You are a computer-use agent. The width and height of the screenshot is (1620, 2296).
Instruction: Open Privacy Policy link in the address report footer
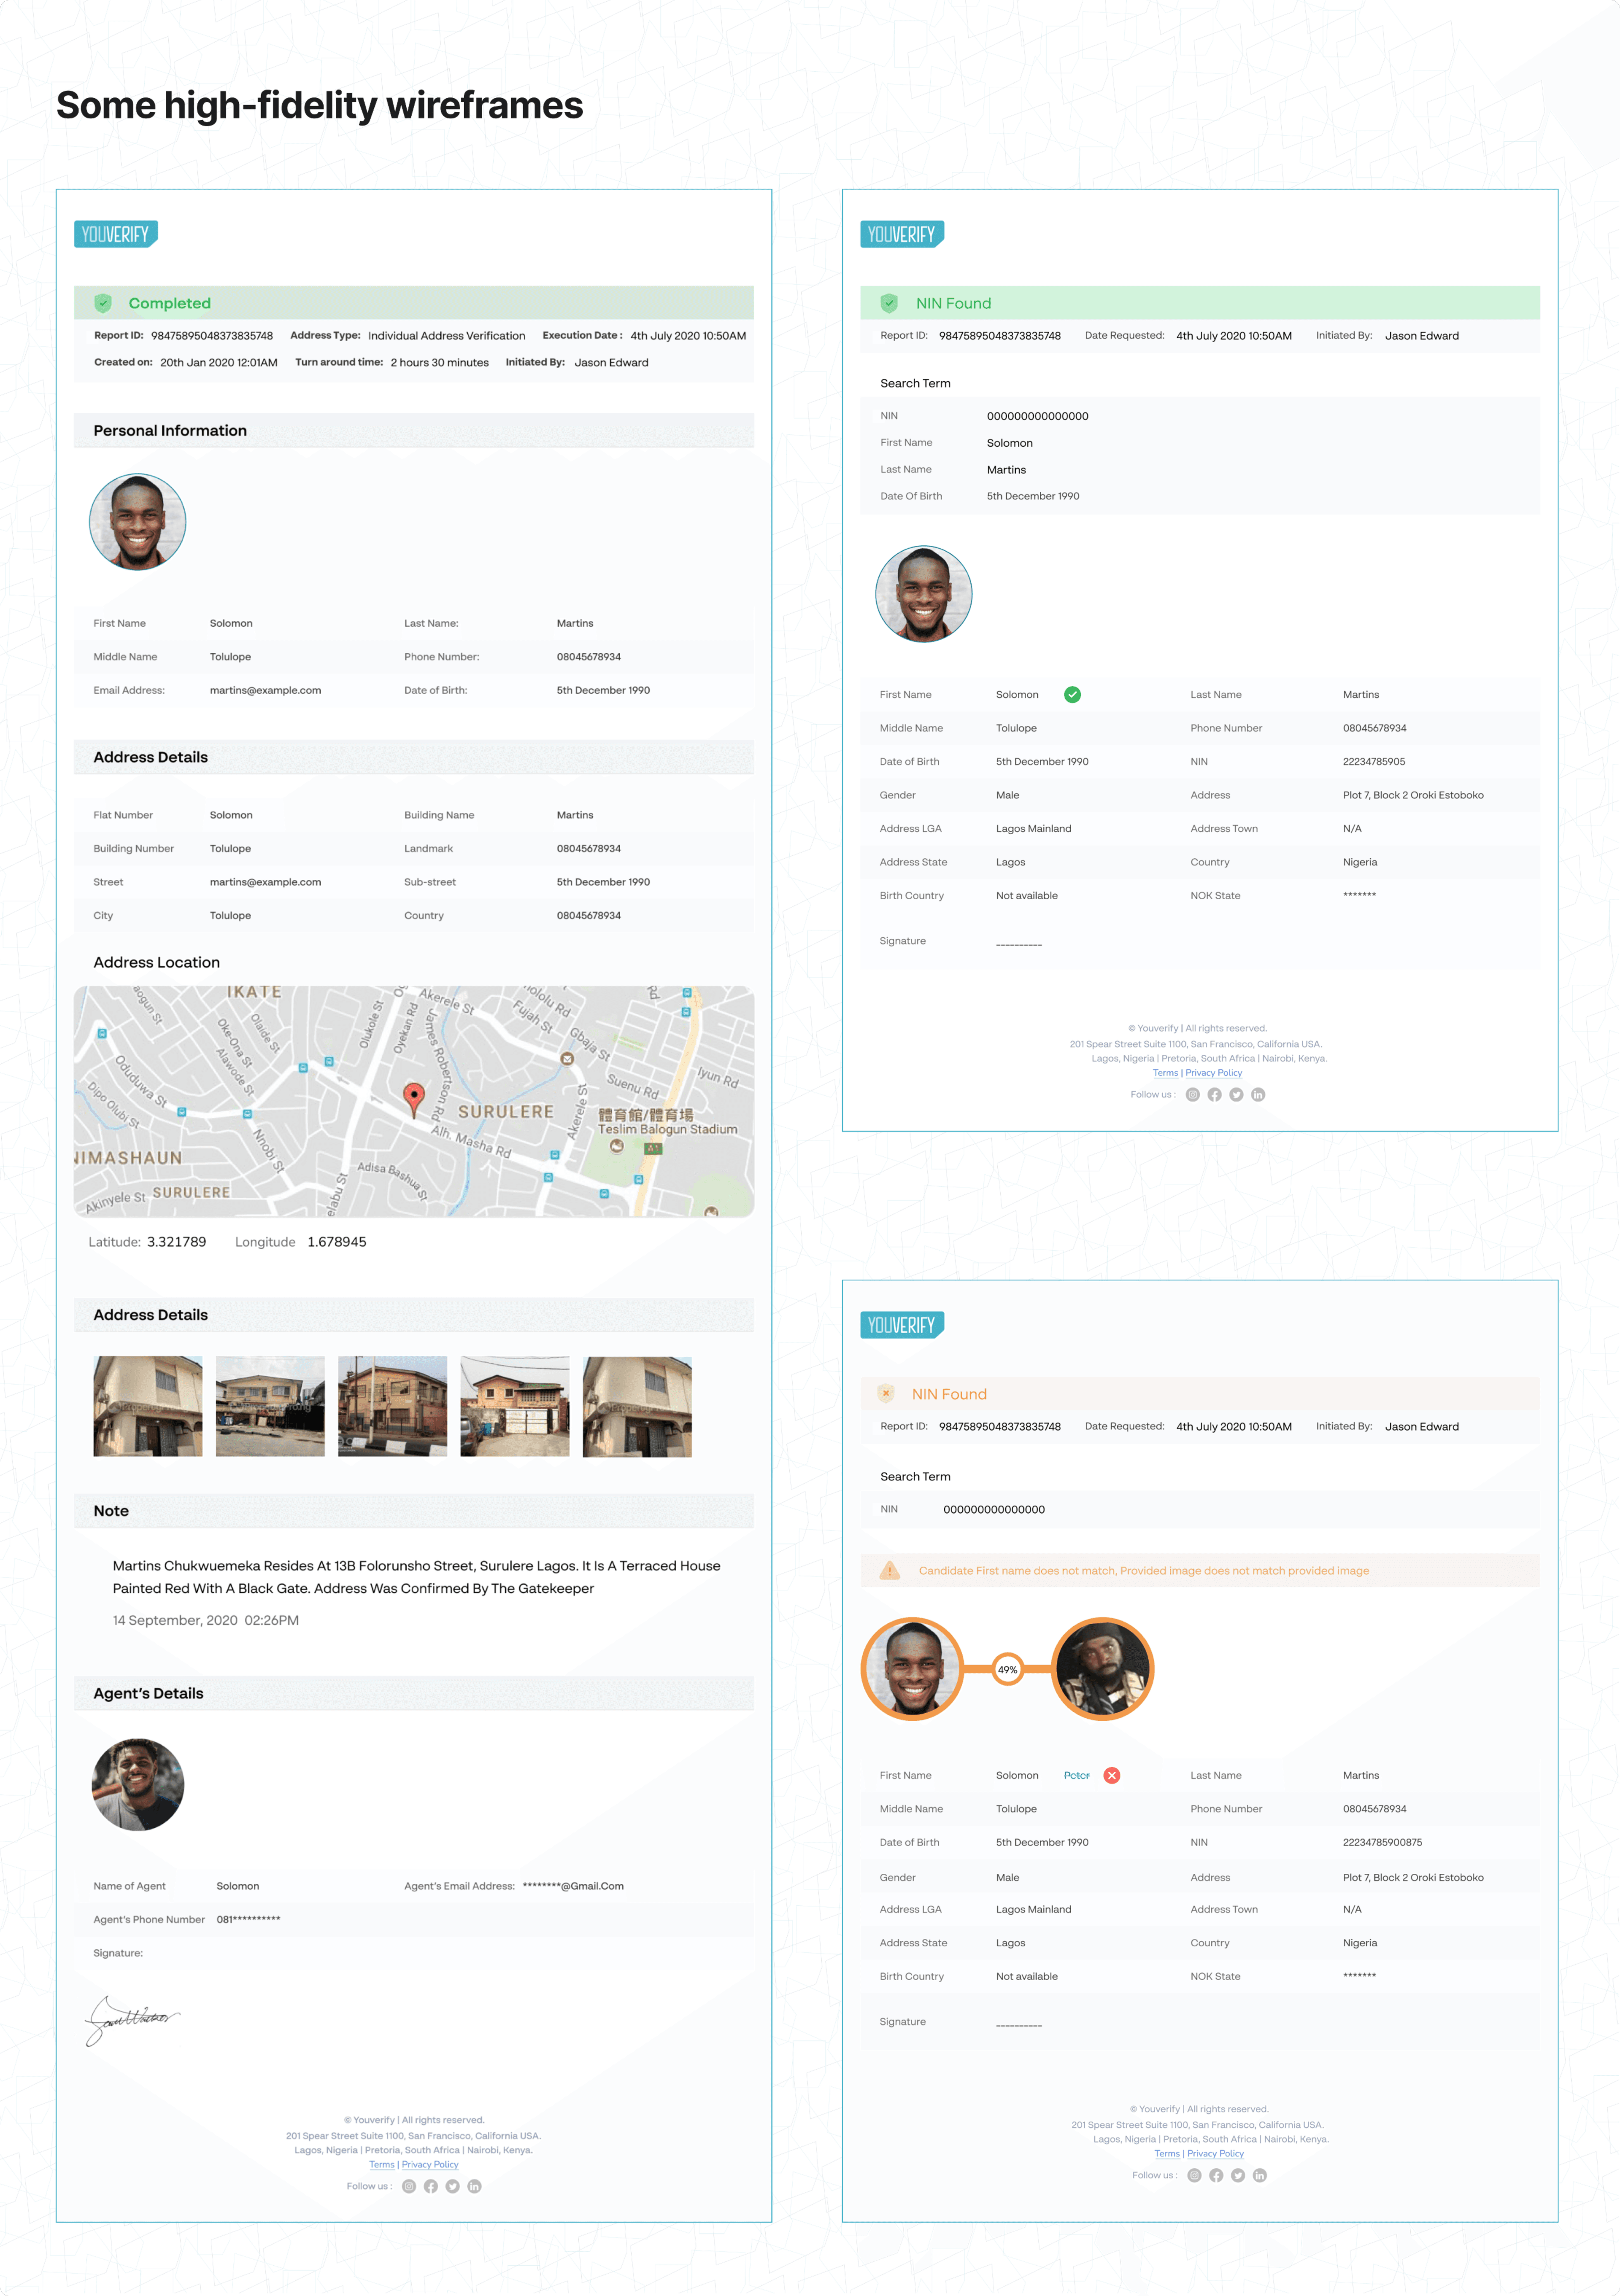click(430, 2165)
